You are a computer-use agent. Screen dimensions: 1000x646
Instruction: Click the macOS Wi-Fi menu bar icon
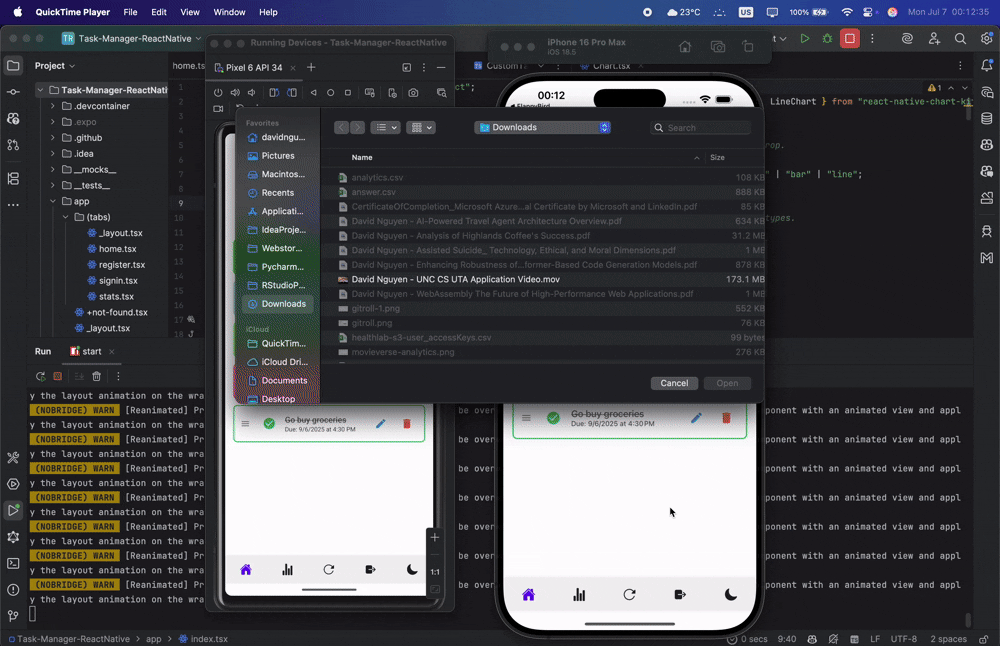tap(847, 12)
